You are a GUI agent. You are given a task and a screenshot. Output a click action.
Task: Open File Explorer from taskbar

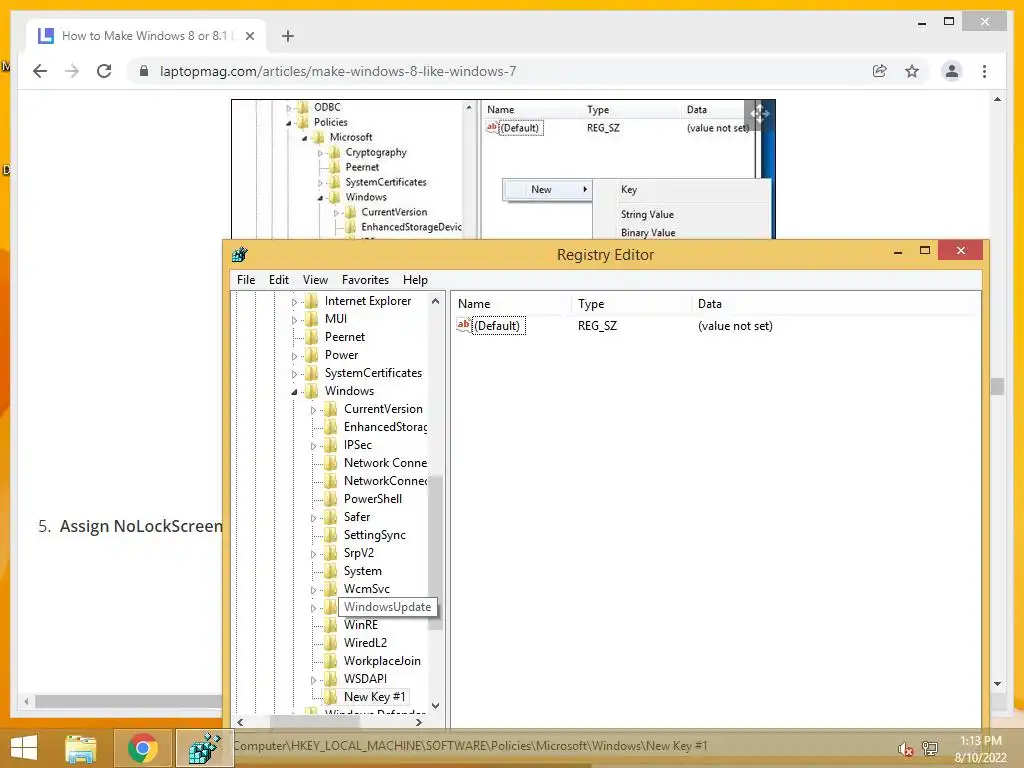coord(81,748)
